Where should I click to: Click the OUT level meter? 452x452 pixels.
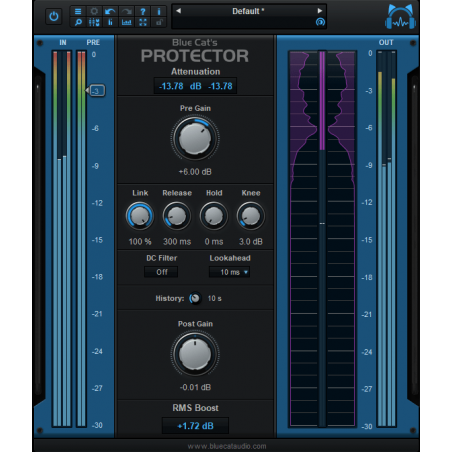tap(387, 238)
